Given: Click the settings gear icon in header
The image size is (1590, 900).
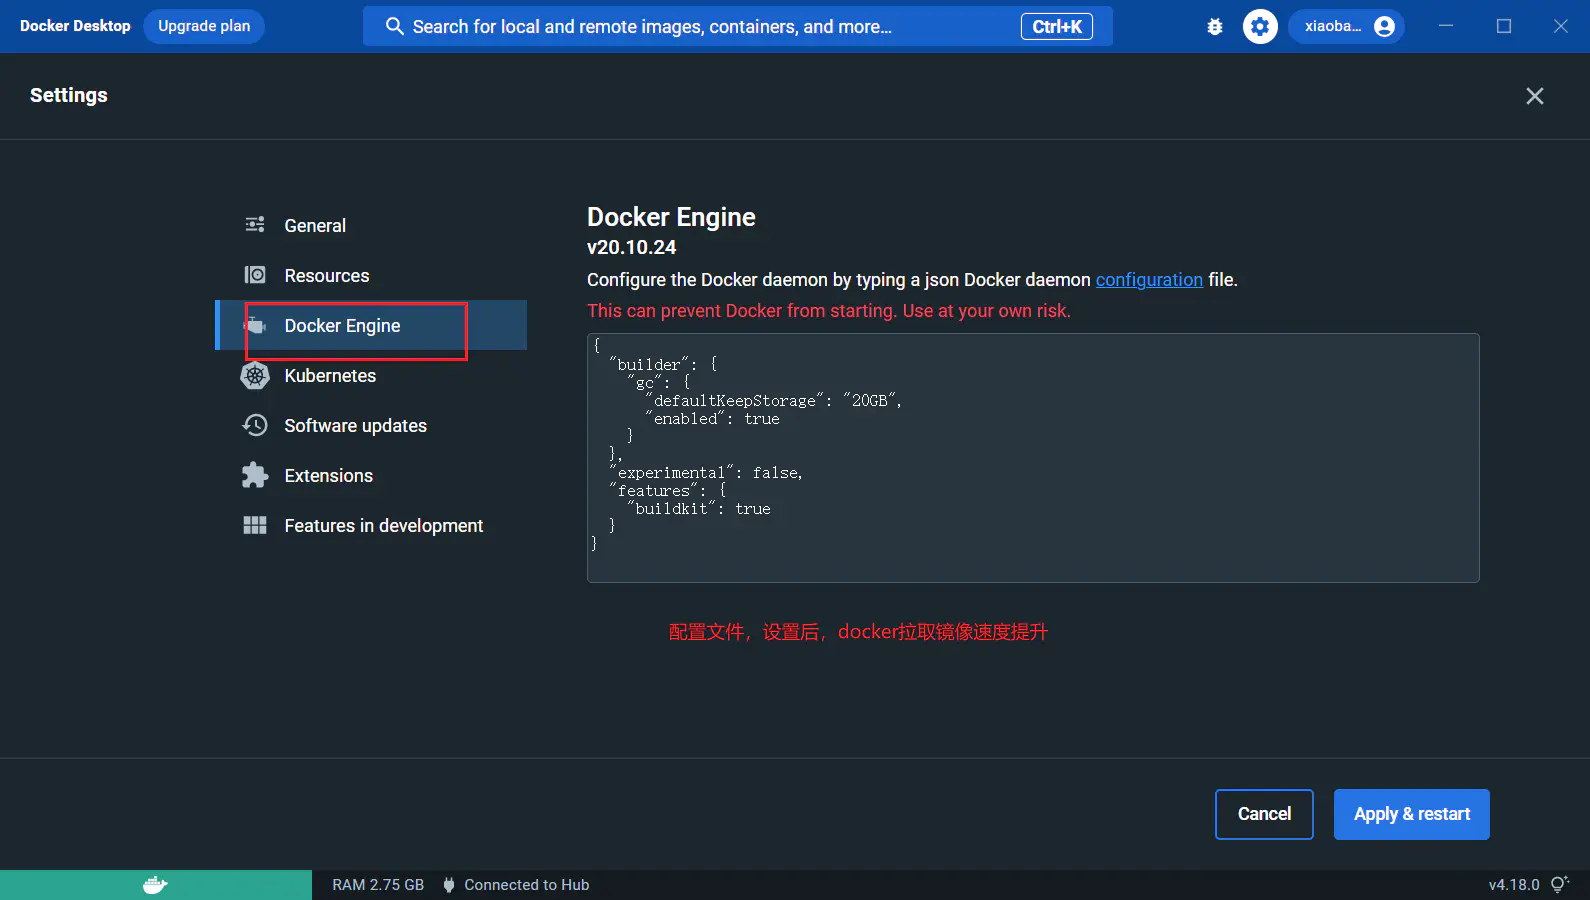Looking at the screenshot, I should point(1260,27).
